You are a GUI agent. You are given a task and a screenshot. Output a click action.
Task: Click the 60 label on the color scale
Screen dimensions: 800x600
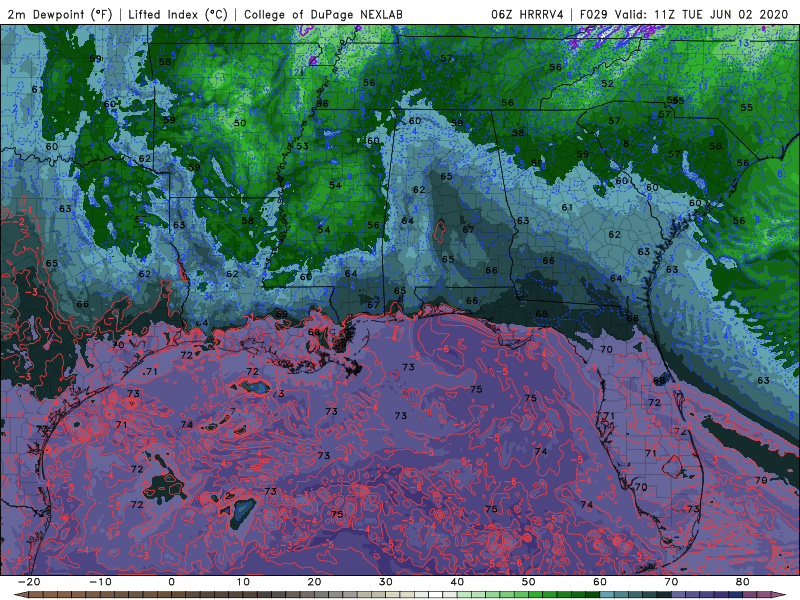[600, 582]
